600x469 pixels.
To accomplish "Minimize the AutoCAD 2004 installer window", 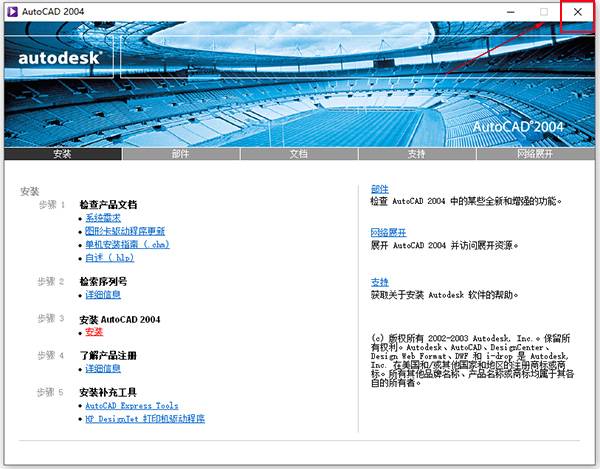I will point(510,12).
